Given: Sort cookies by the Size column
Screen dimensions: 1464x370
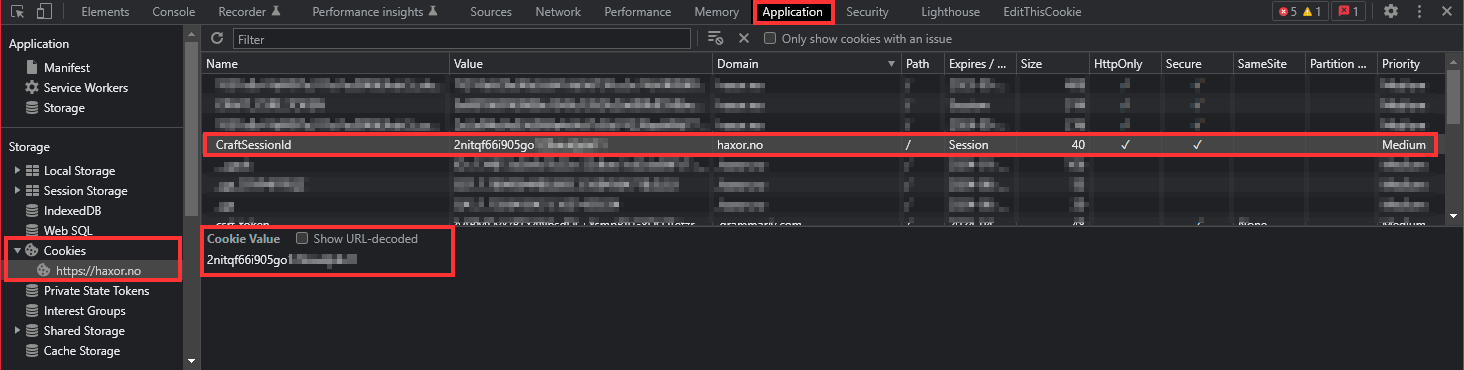Looking at the screenshot, I should click(1052, 63).
